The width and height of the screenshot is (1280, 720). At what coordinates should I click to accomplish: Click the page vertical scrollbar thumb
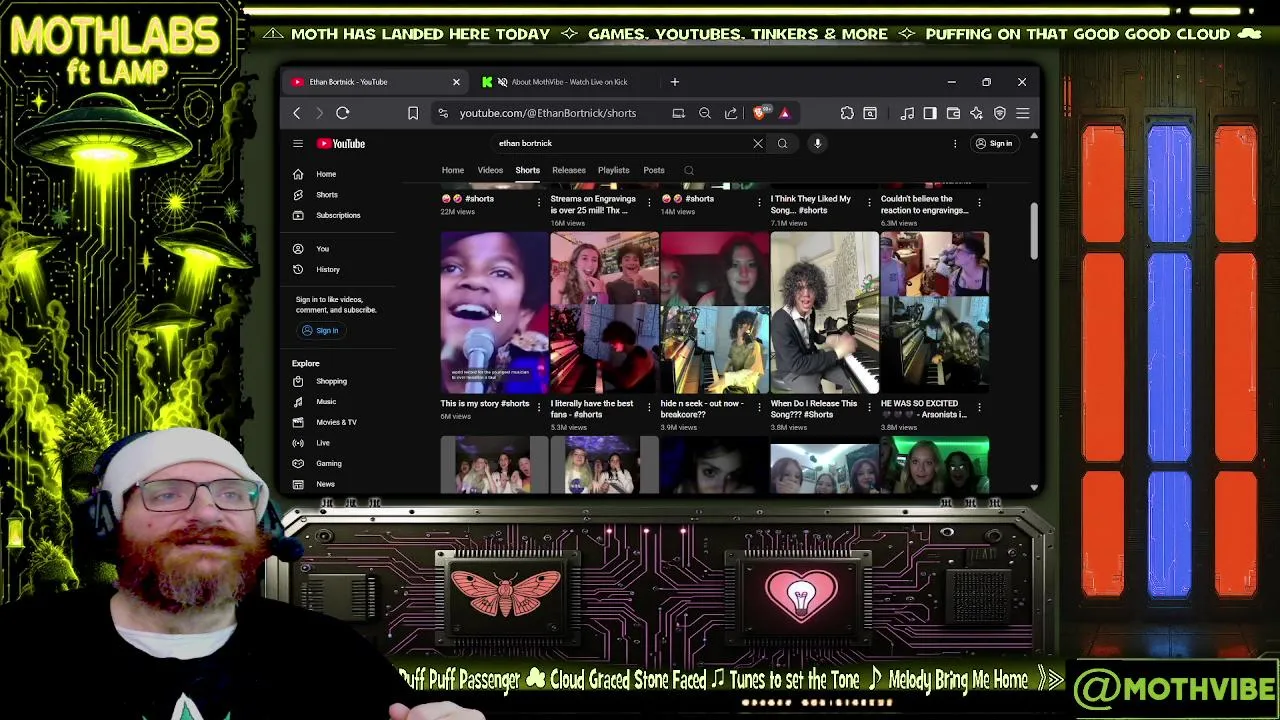coord(1034,230)
